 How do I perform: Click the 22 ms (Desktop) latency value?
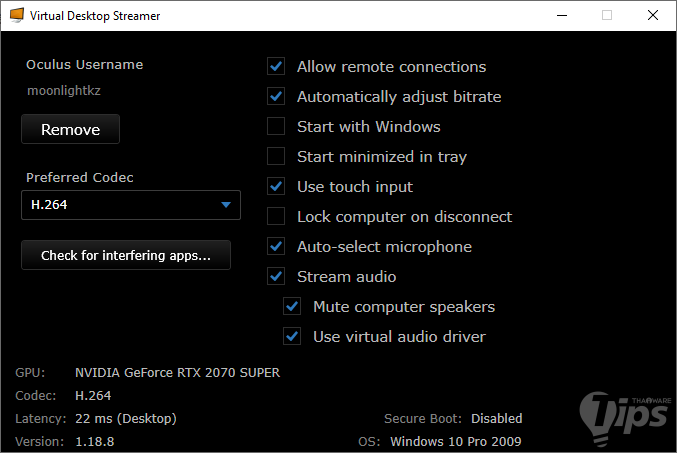126,418
